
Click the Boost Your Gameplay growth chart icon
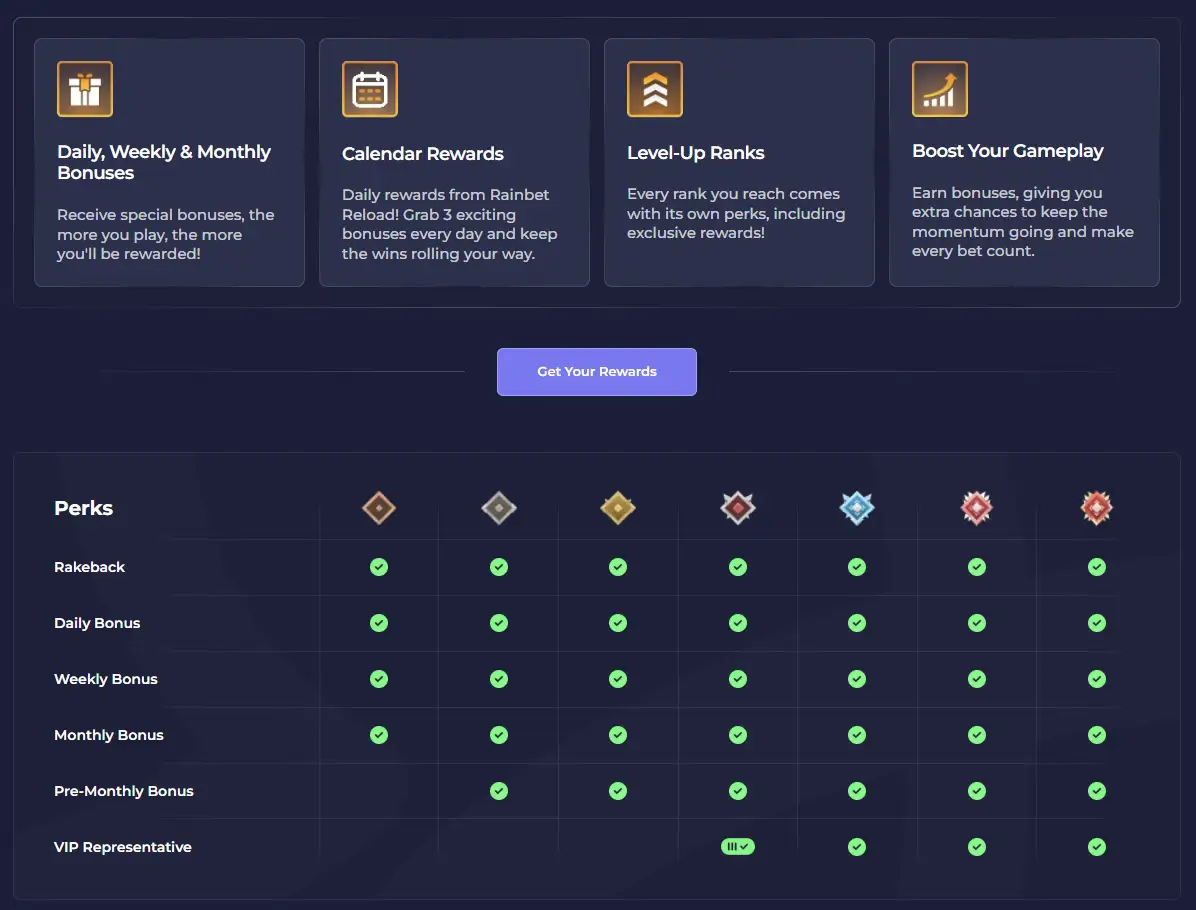tap(940, 88)
